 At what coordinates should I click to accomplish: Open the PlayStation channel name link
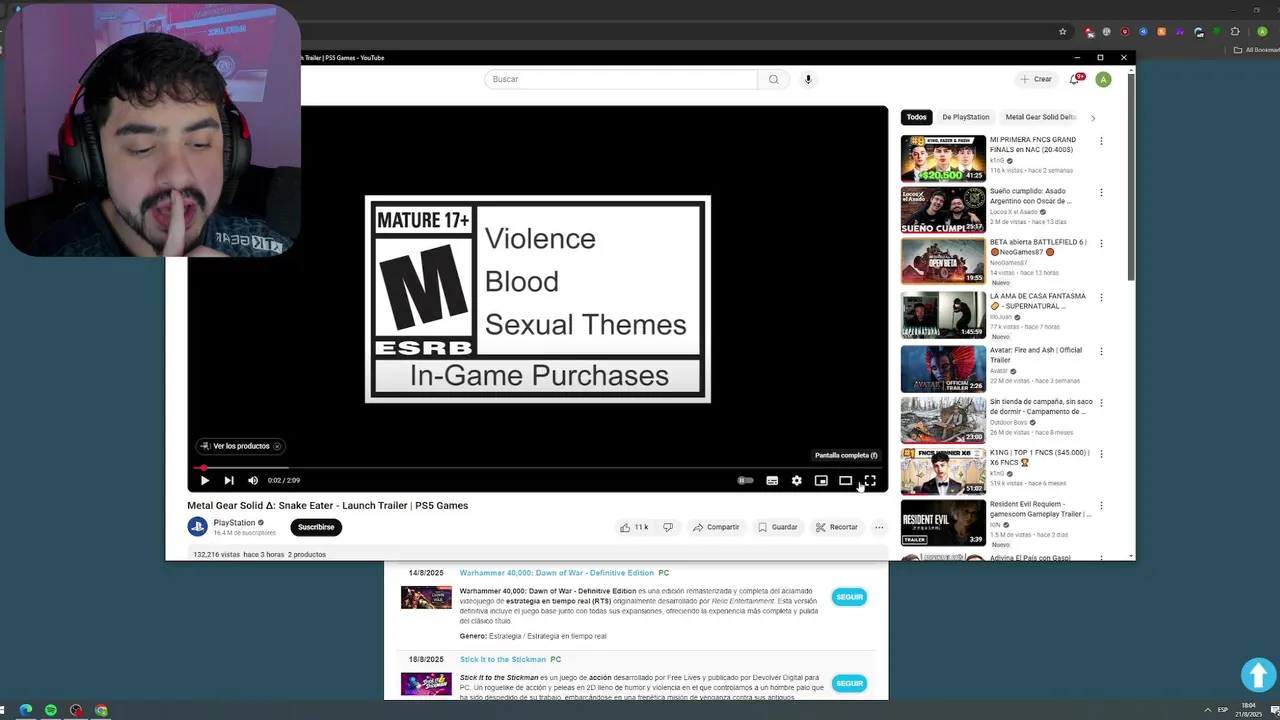pyautogui.click(x=234, y=523)
